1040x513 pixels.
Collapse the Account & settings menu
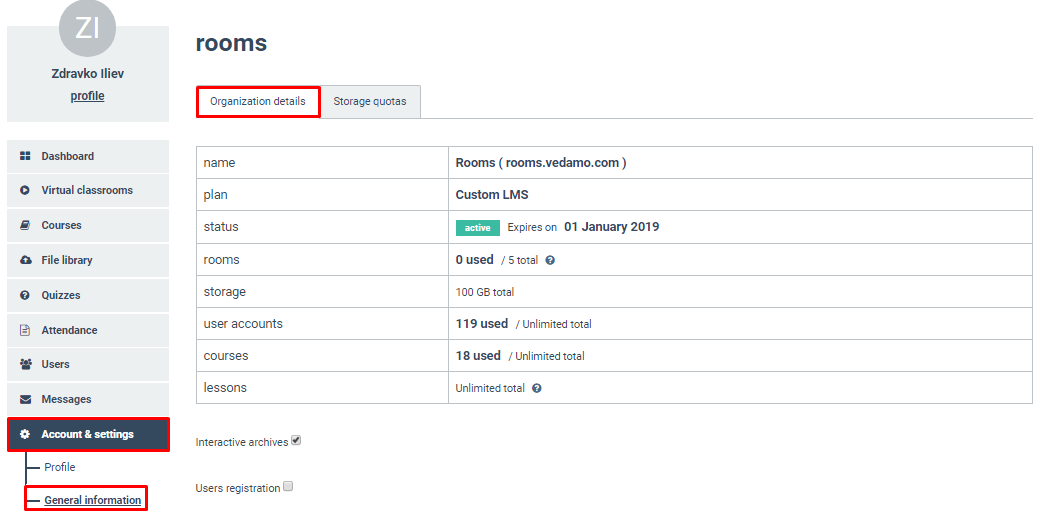88,435
